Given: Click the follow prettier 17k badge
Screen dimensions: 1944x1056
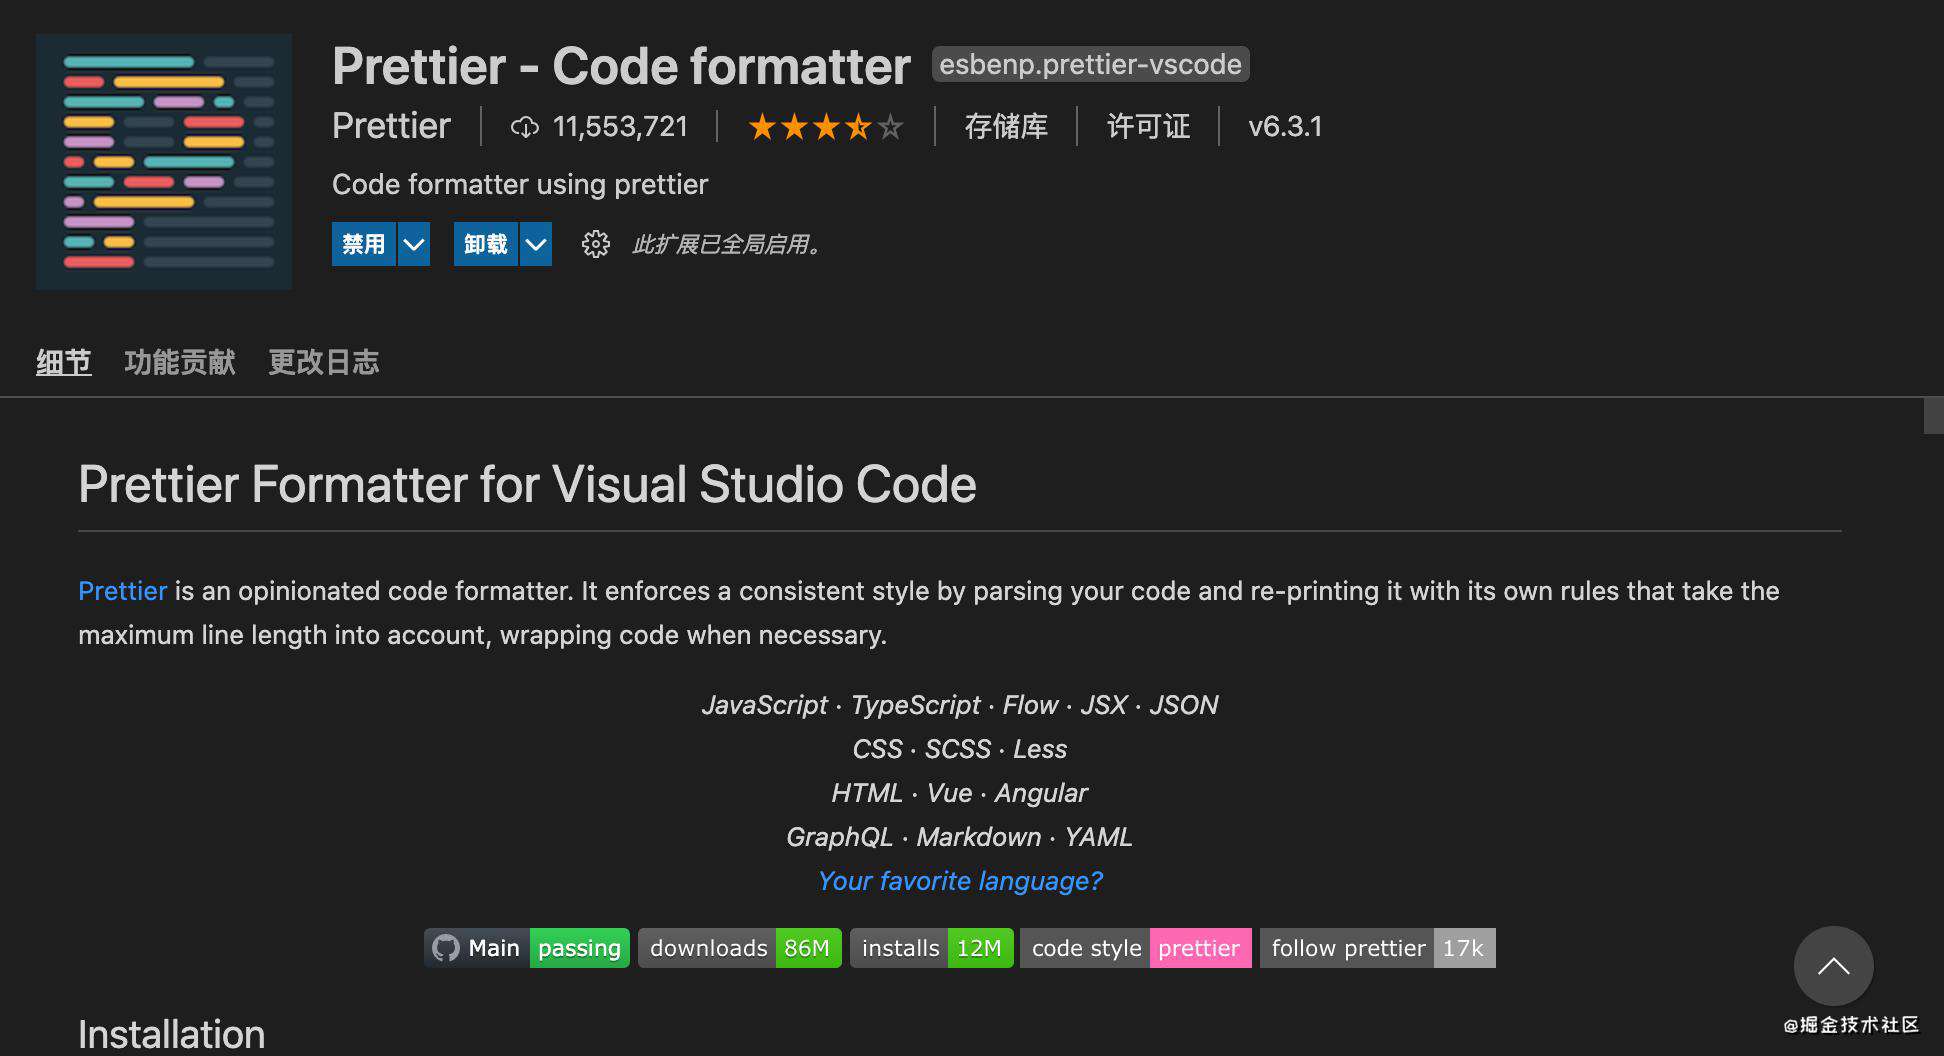Looking at the screenshot, I should coord(1378,948).
